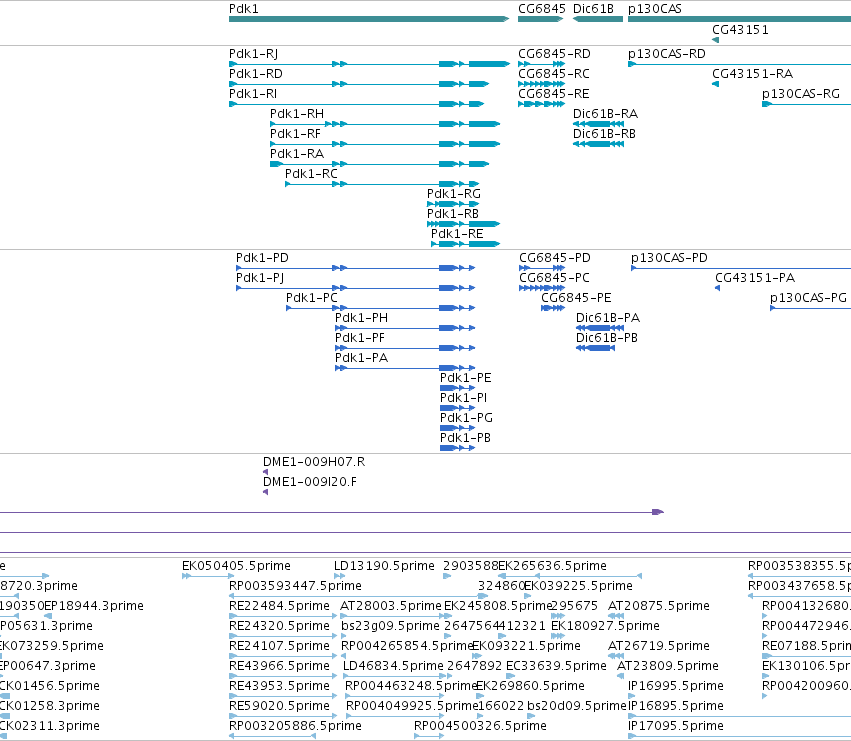Click the Pdk1 gene label
851x741 pixels.
(x=244, y=9)
